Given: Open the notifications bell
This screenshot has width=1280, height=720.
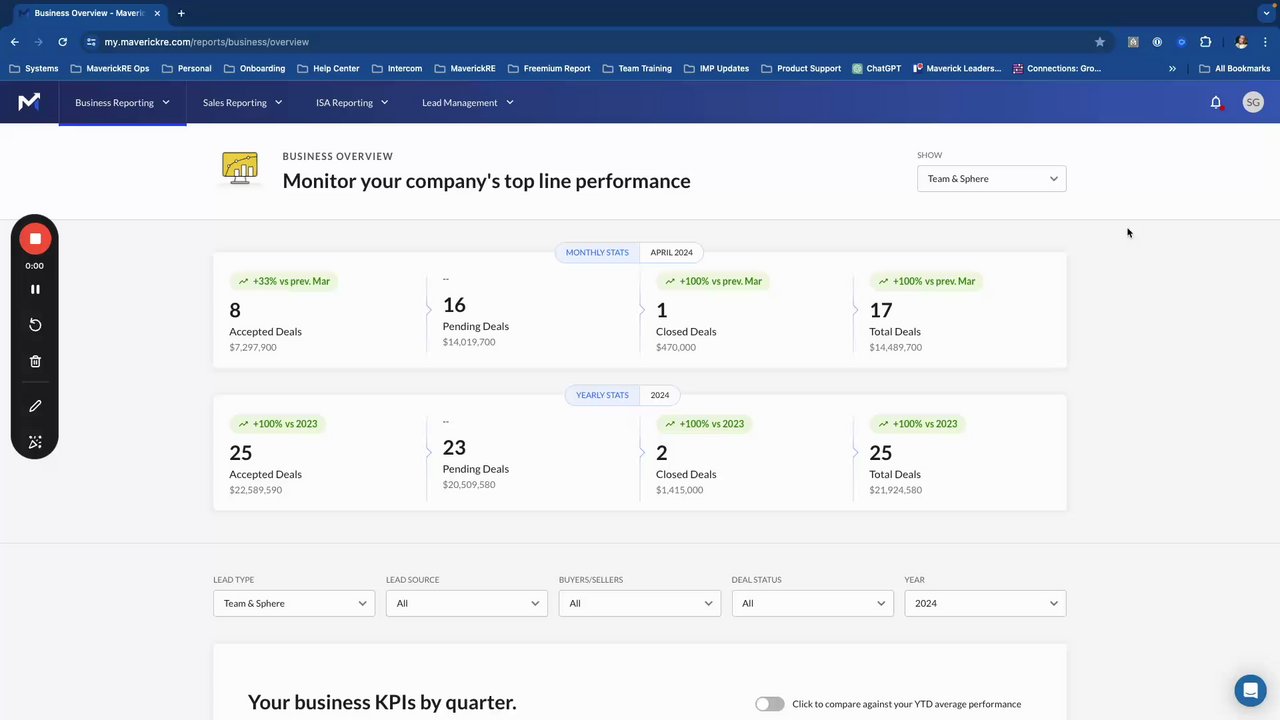Looking at the screenshot, I should [x=1216, y=102].
